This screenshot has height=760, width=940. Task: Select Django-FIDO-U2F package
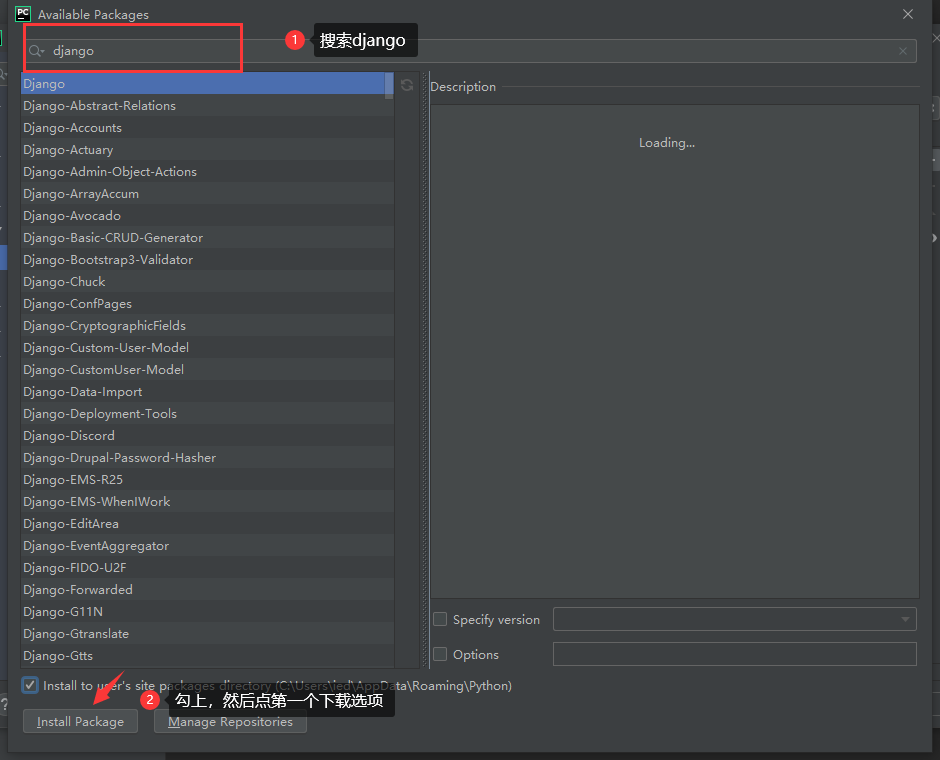click(207, 568)
